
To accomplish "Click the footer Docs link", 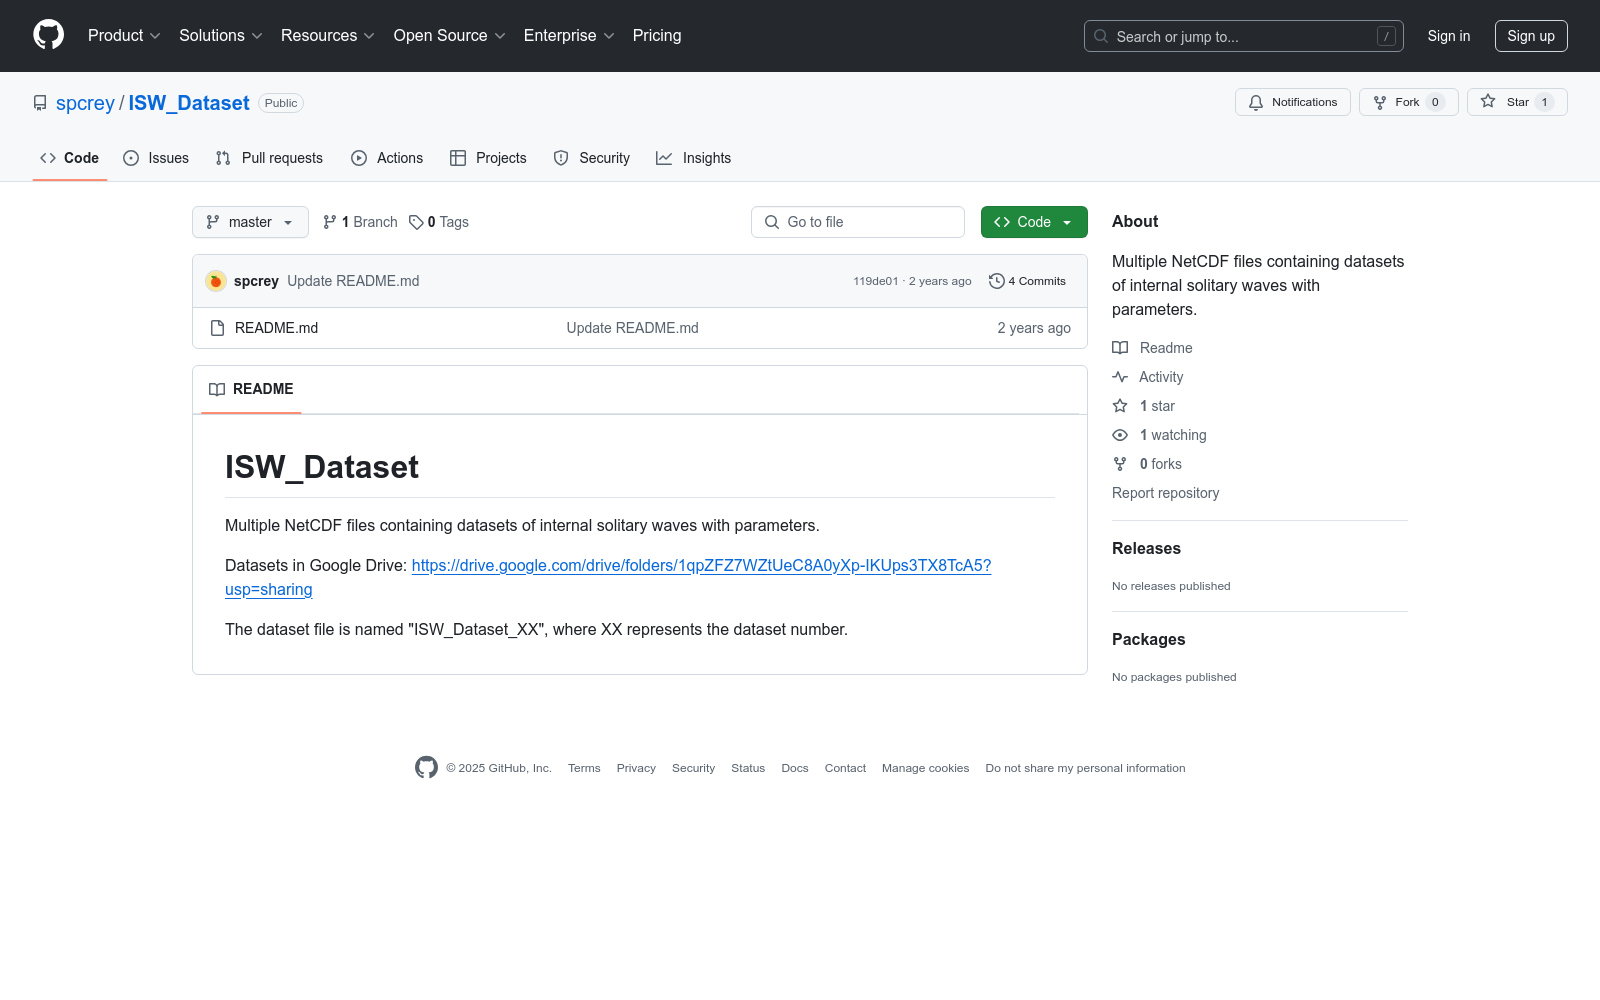I will coord(795,768).
